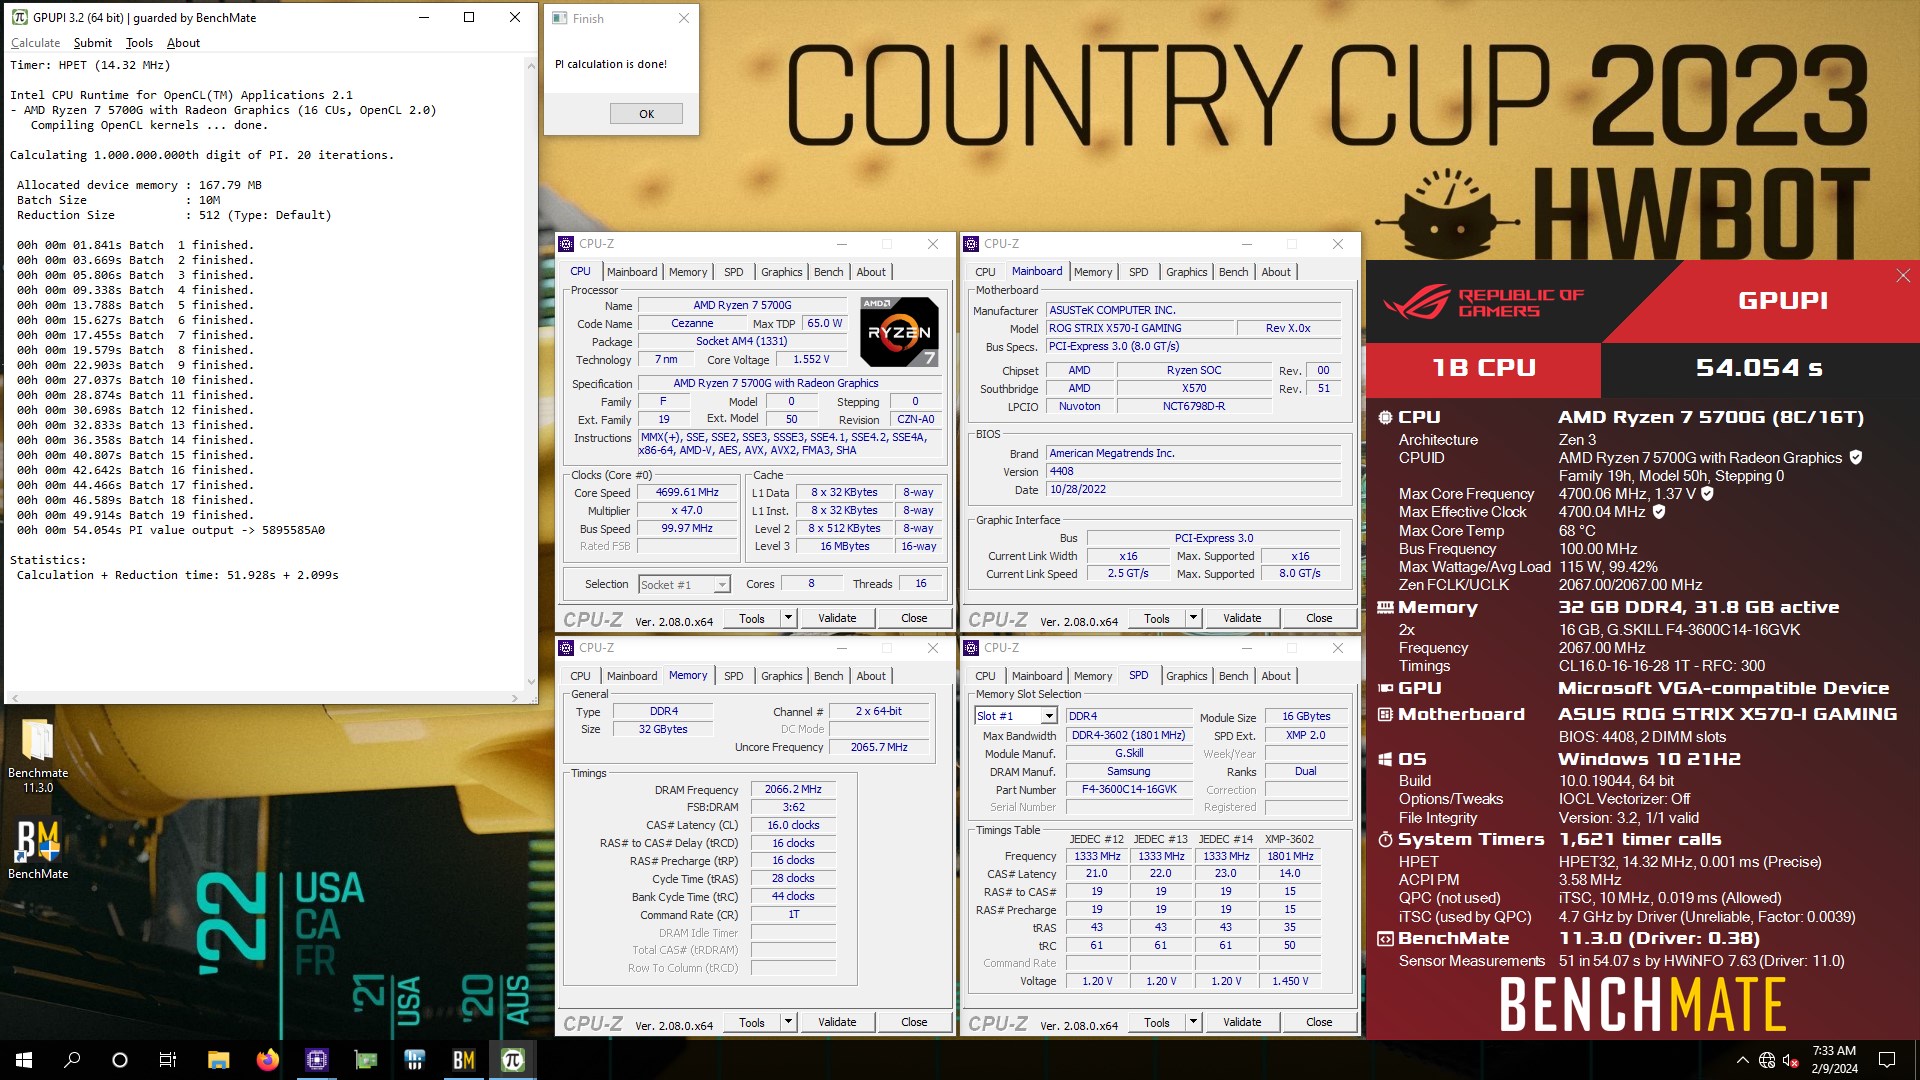Image resolution: width=1920 pixels, height=1080 pixels.
Task: Open Slot #1 memory slot dropdown
Action: 1016,716
